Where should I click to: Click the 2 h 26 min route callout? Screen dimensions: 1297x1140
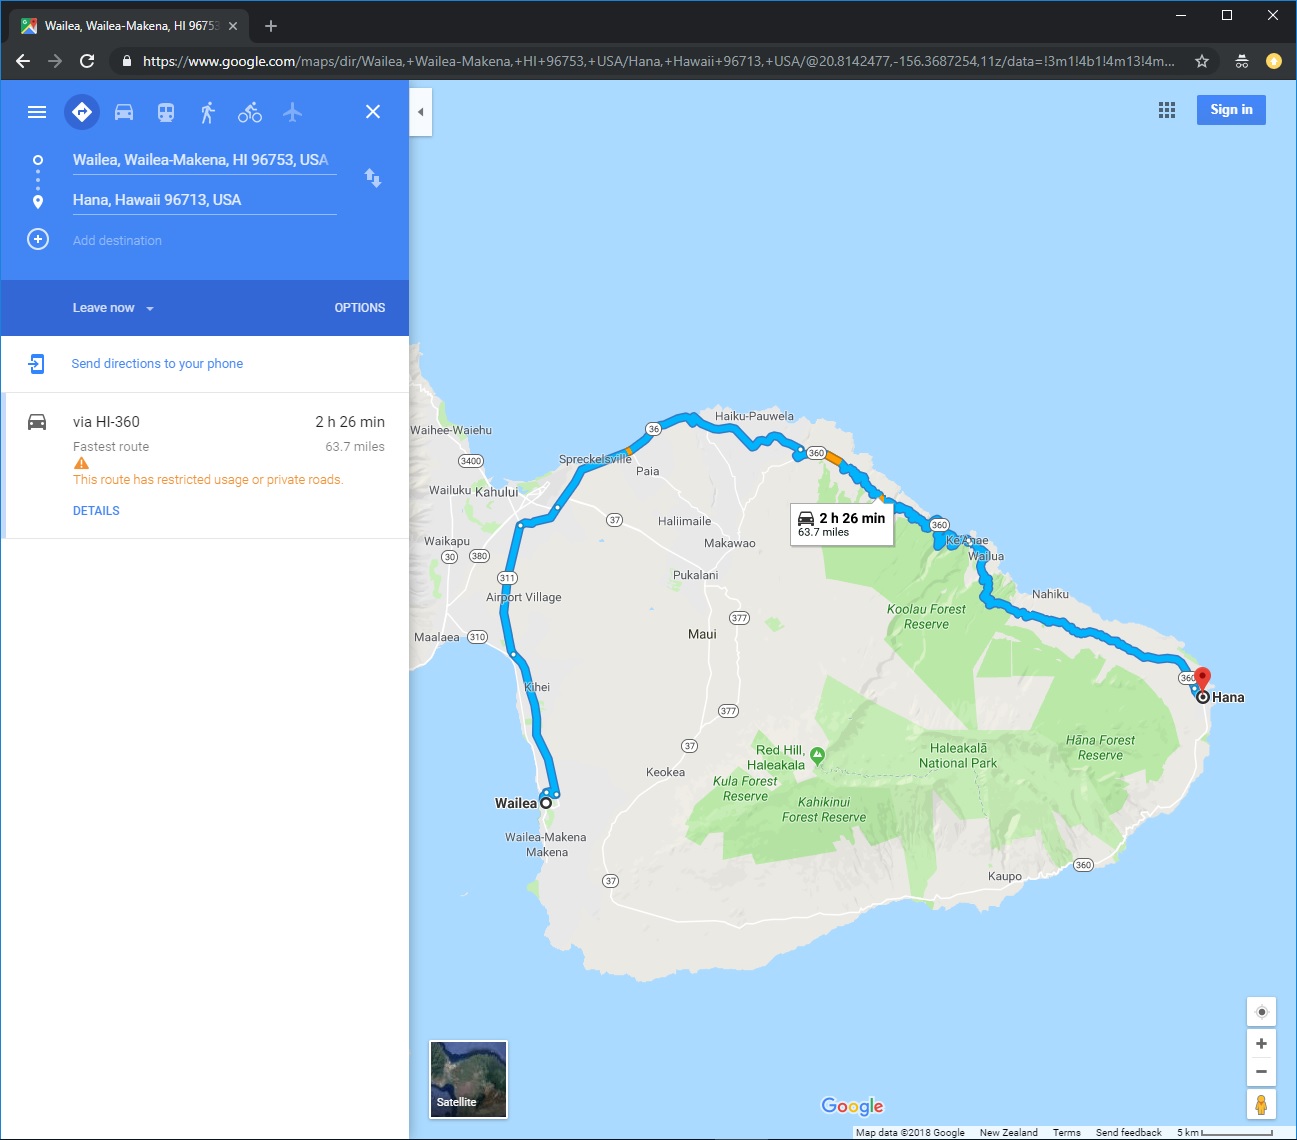[842, 524]
